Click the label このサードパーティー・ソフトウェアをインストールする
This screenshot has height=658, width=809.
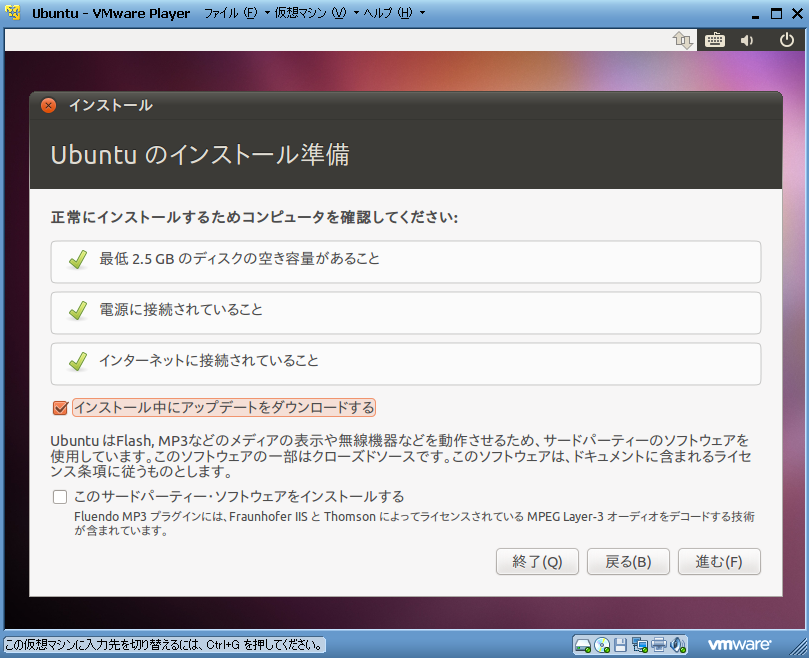239,497
